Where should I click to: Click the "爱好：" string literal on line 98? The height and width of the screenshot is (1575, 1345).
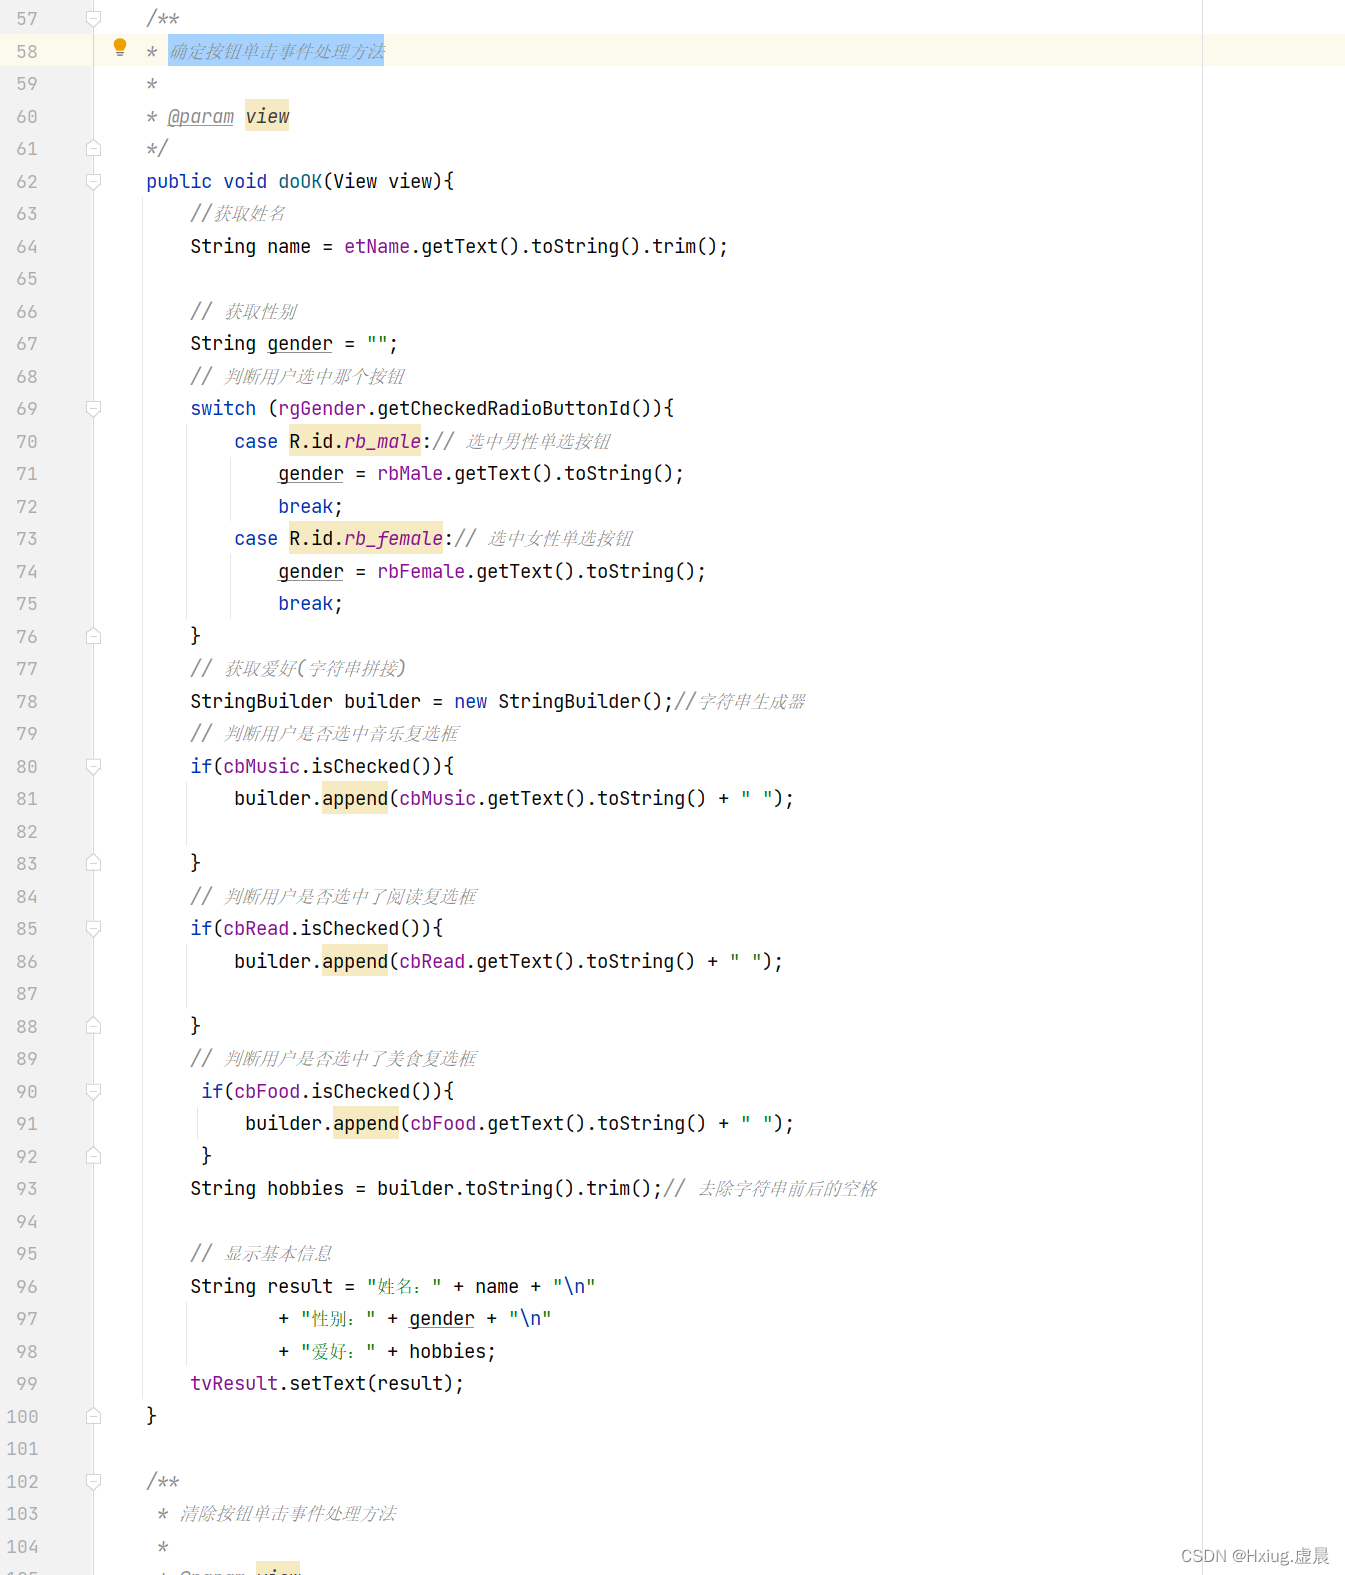click(338, 1351)
